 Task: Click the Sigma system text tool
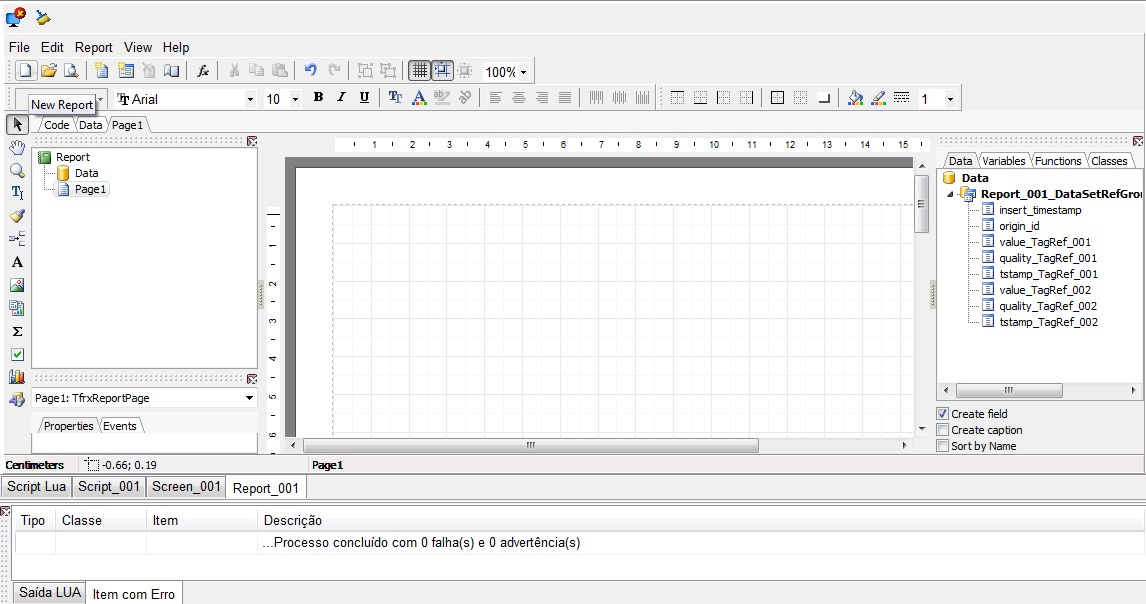click(x=17, y=331)
